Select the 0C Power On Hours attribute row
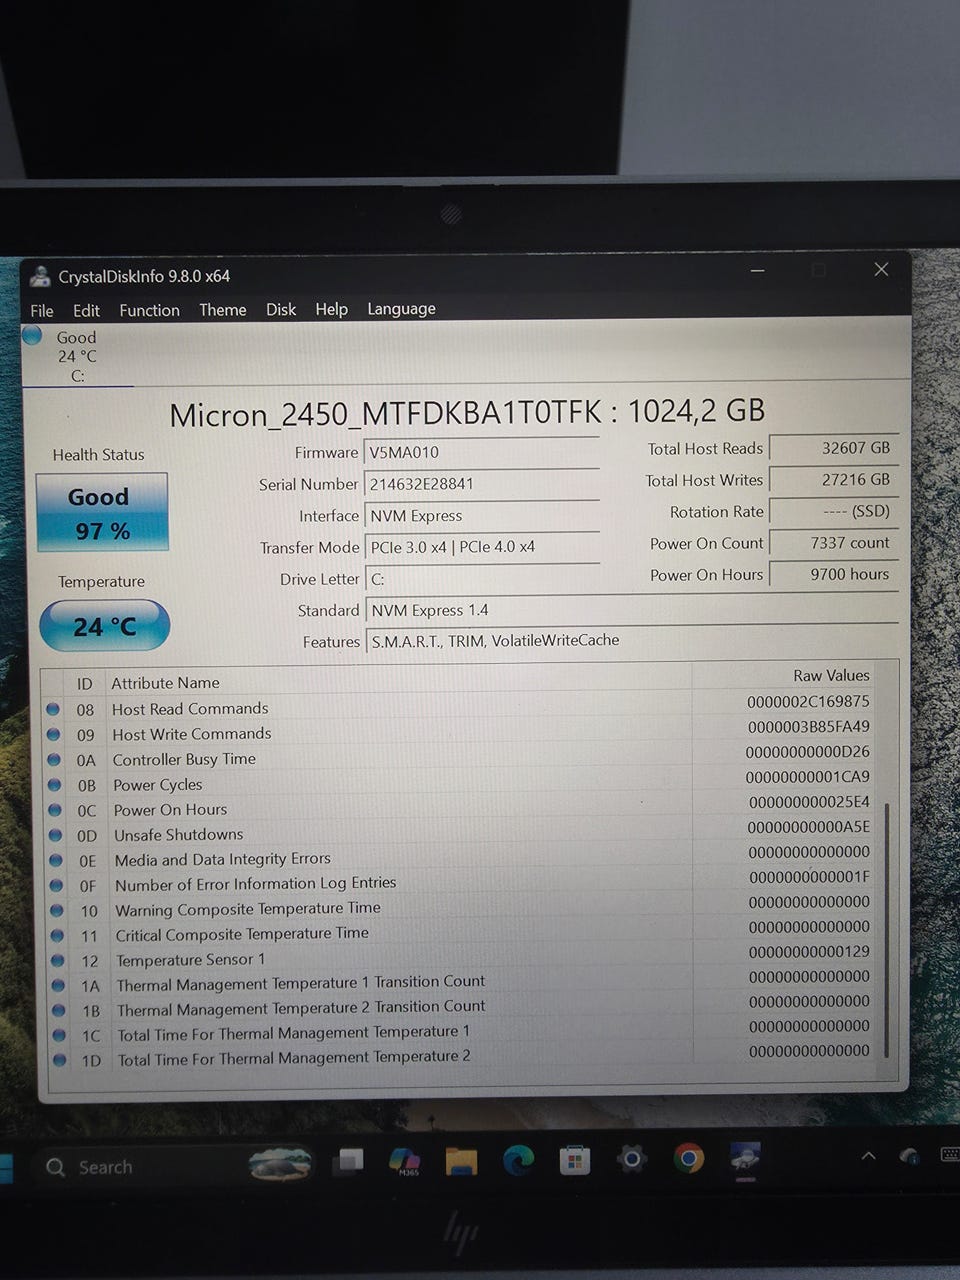The image size is (960, 1280). (x=458, y=807)
